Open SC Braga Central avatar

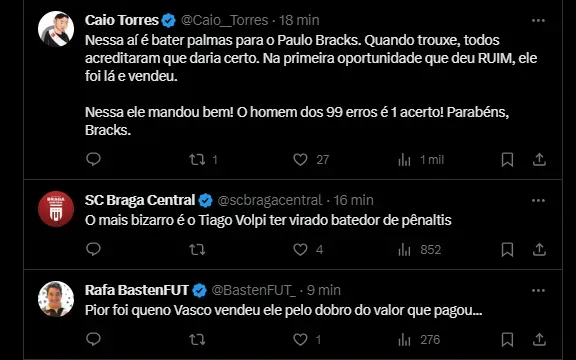click(x=56, y=209)
